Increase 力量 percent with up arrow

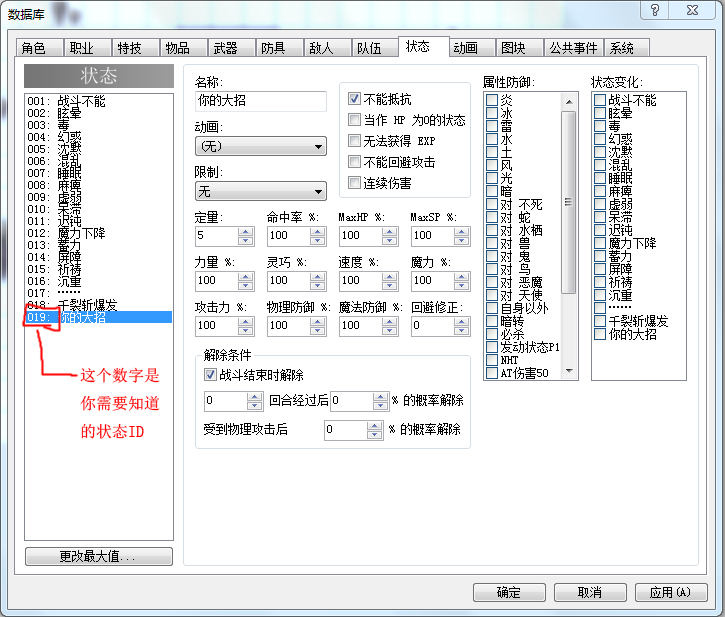(246, 277)
